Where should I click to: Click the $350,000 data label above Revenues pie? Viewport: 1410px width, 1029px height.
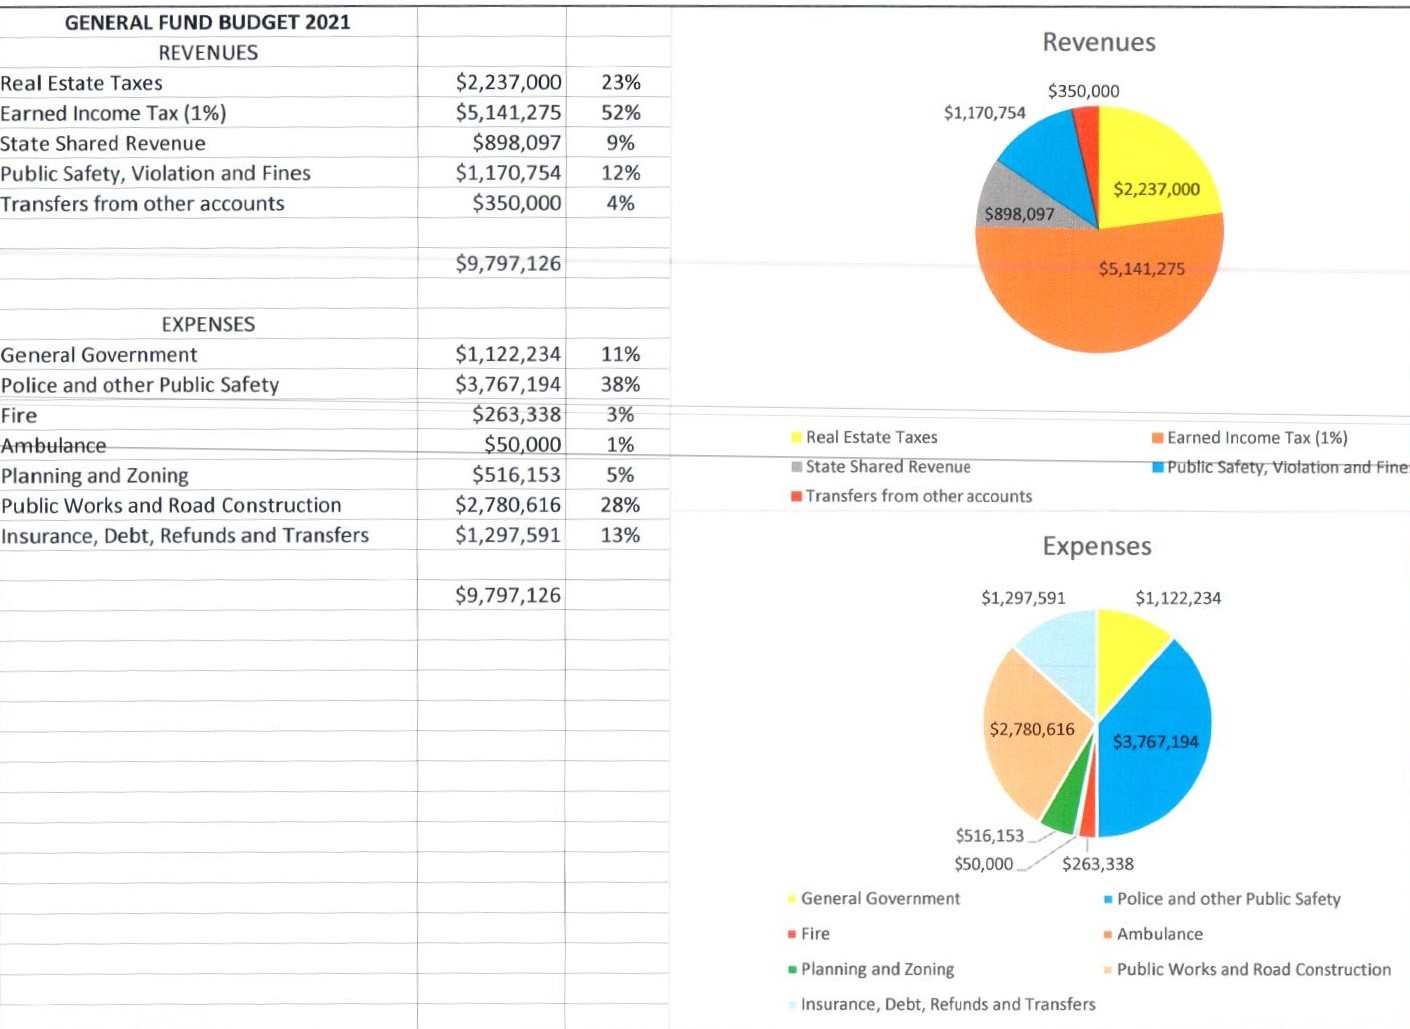click(1083, 91)
